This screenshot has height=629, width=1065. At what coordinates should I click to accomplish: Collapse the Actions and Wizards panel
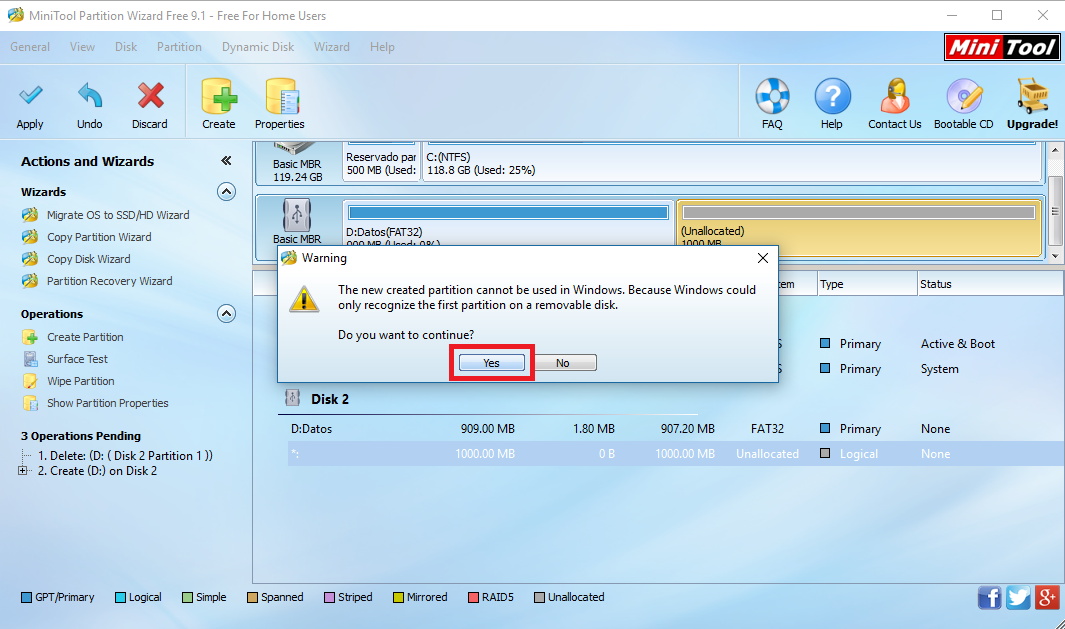(226, 161)
